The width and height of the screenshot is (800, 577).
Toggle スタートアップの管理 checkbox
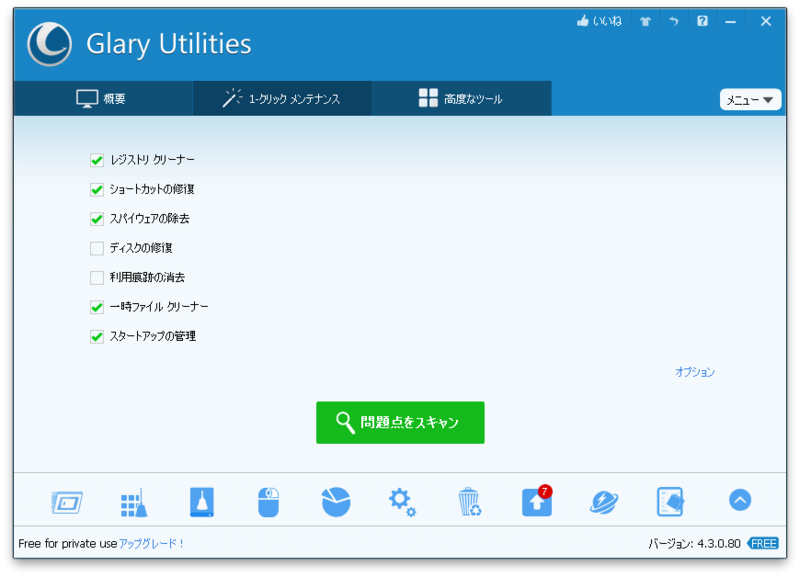point(97,337)
